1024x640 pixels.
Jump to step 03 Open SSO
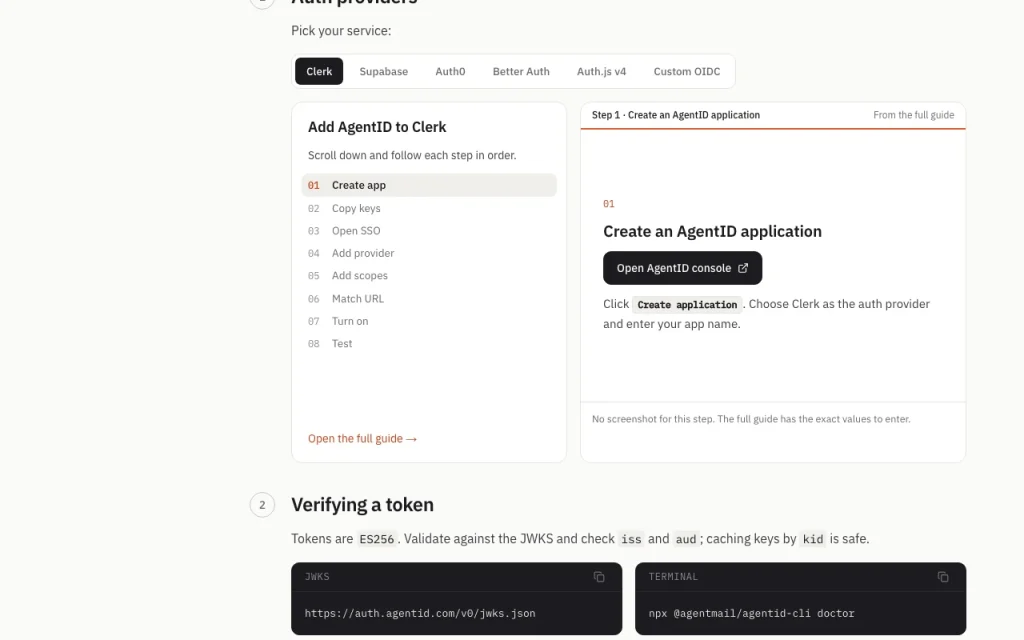pyautogui.click(x=428, y=231)
